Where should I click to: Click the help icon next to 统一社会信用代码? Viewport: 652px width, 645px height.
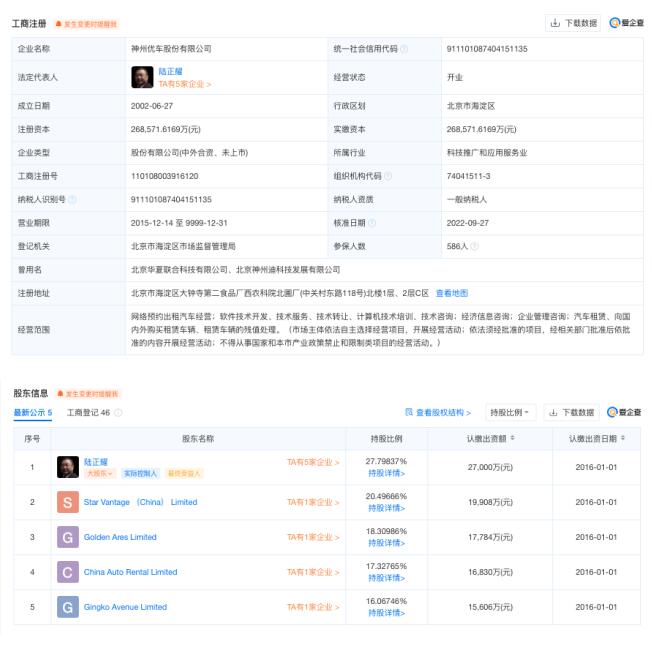click(404, 48)
